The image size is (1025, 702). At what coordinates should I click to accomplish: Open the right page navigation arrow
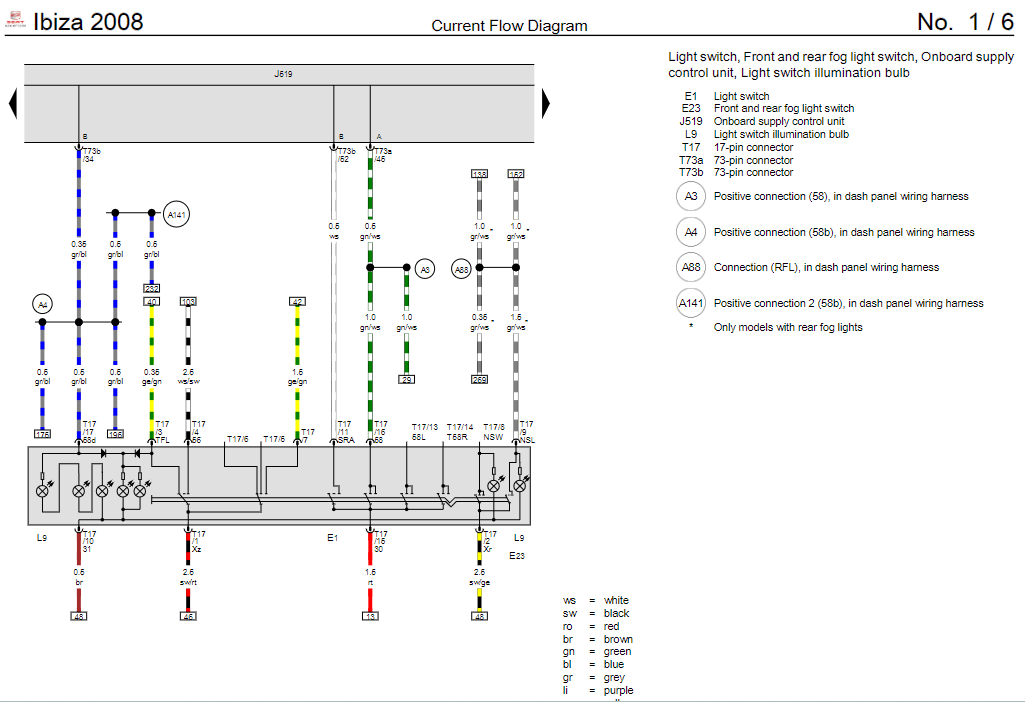tap(543, 103)
